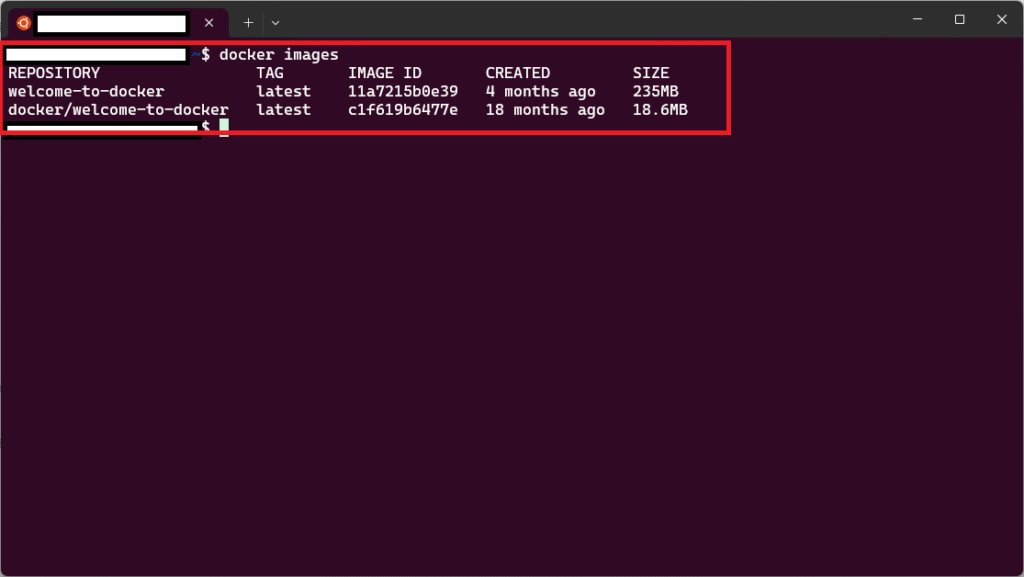
Task: Click the CREATED column header
Action: pos(518,73)
